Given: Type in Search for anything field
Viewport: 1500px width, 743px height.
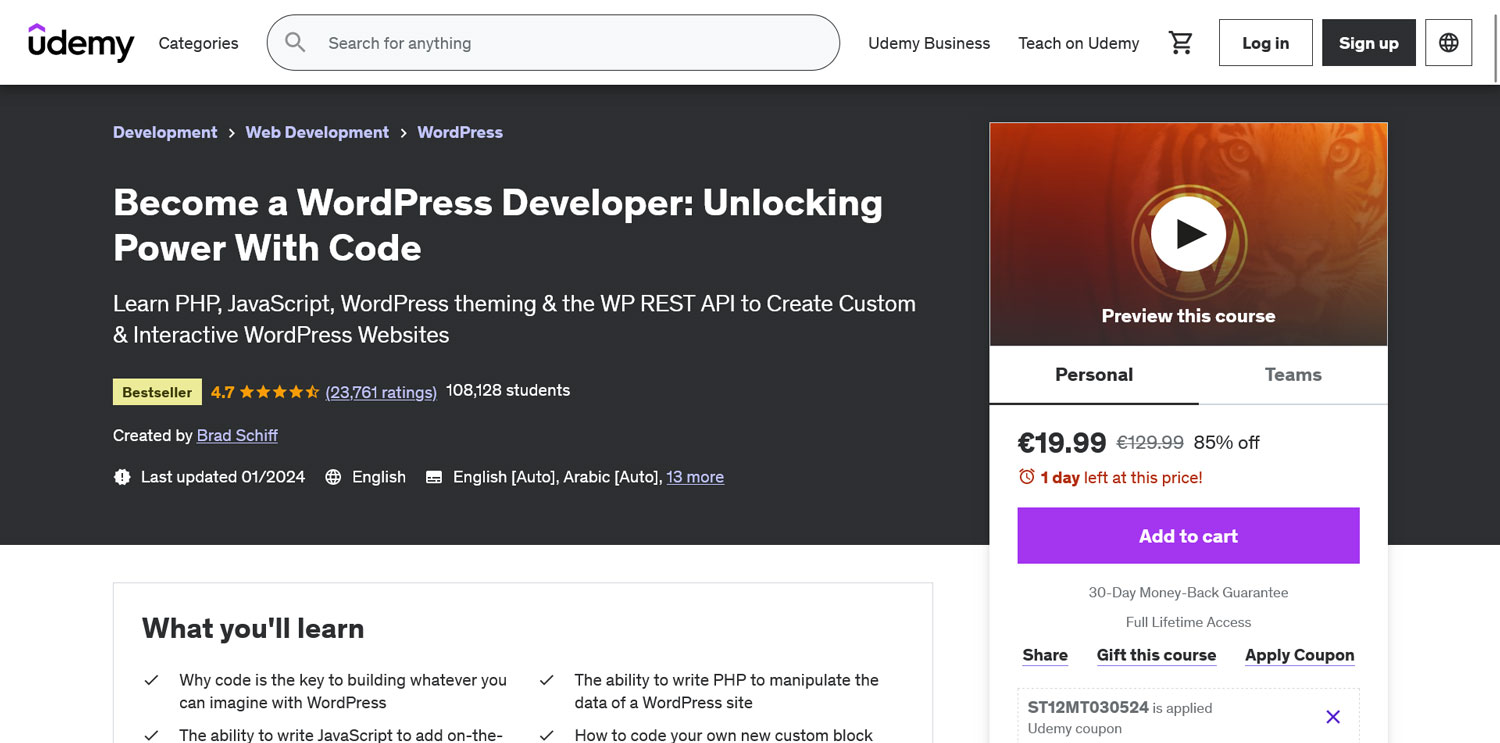Looking at the screenshot, I should coord(570,43).
